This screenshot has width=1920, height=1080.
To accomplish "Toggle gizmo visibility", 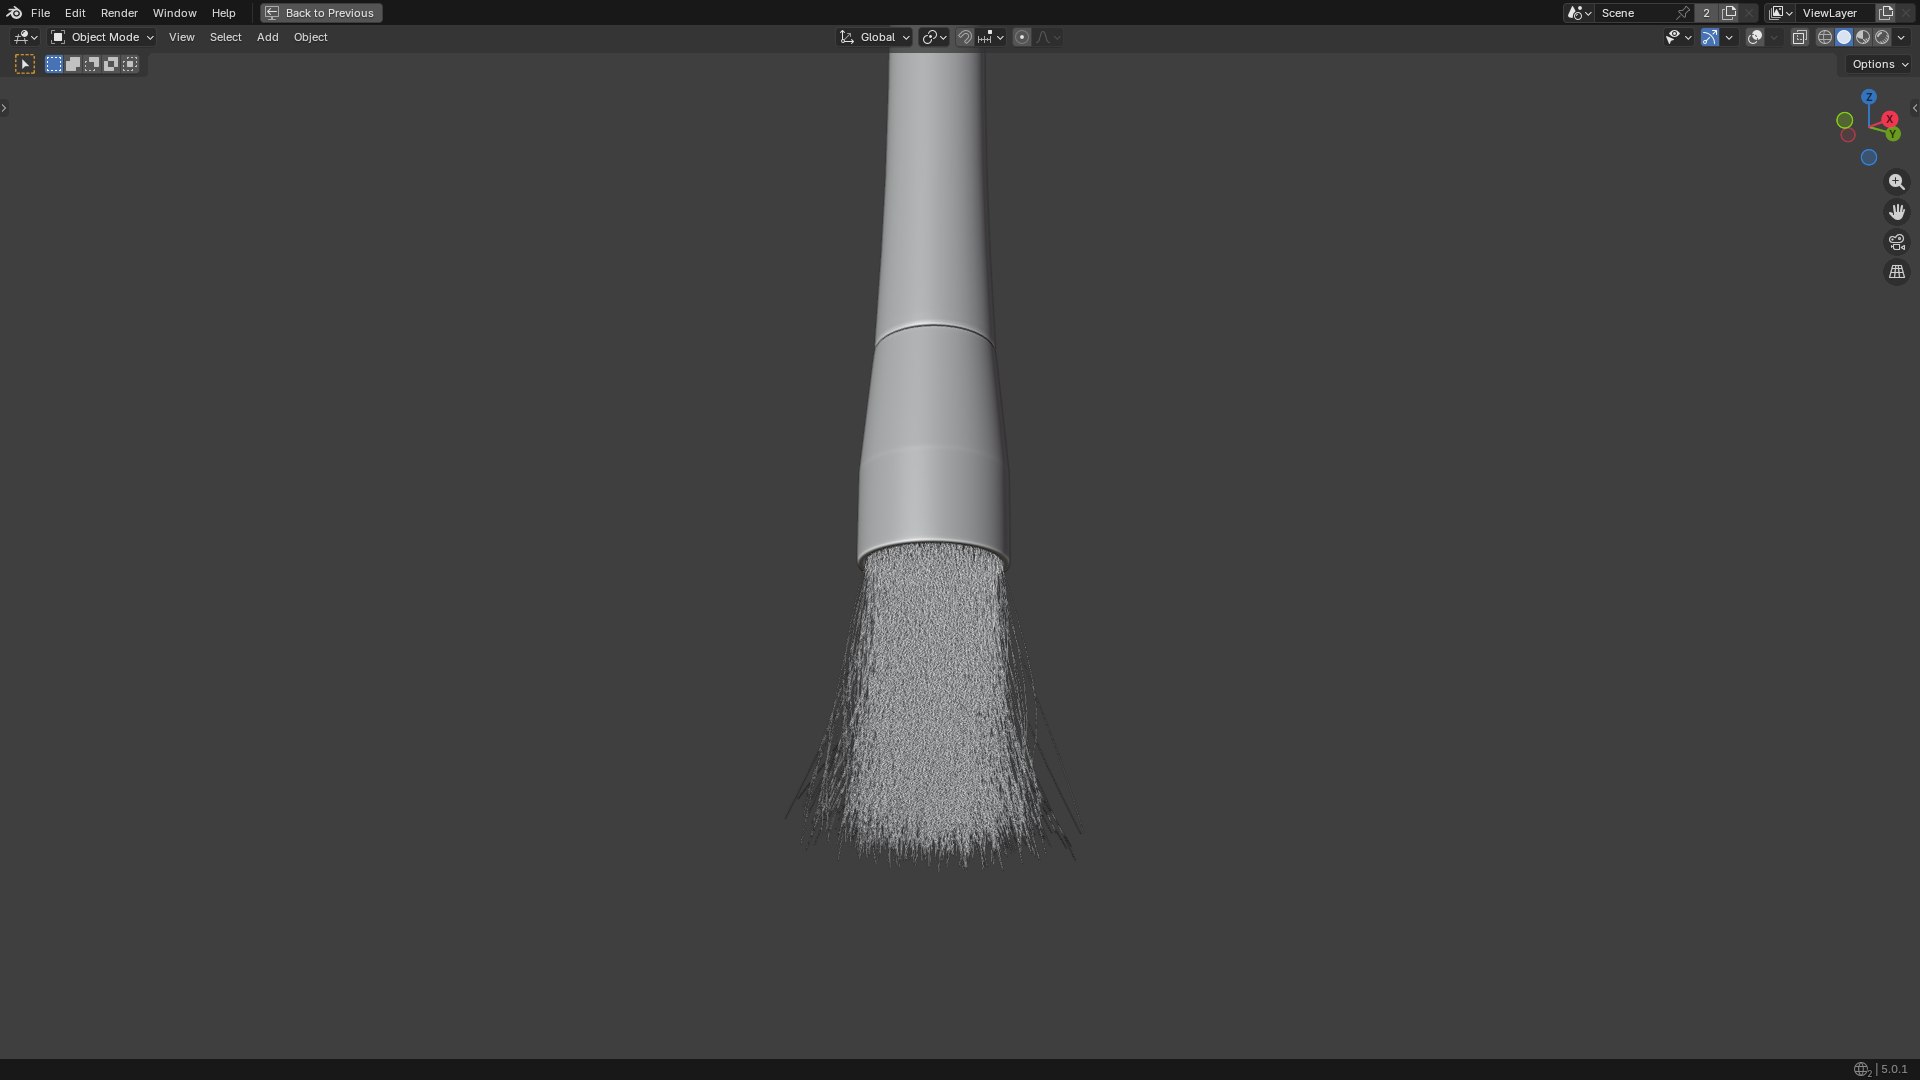I will 1710,37.
